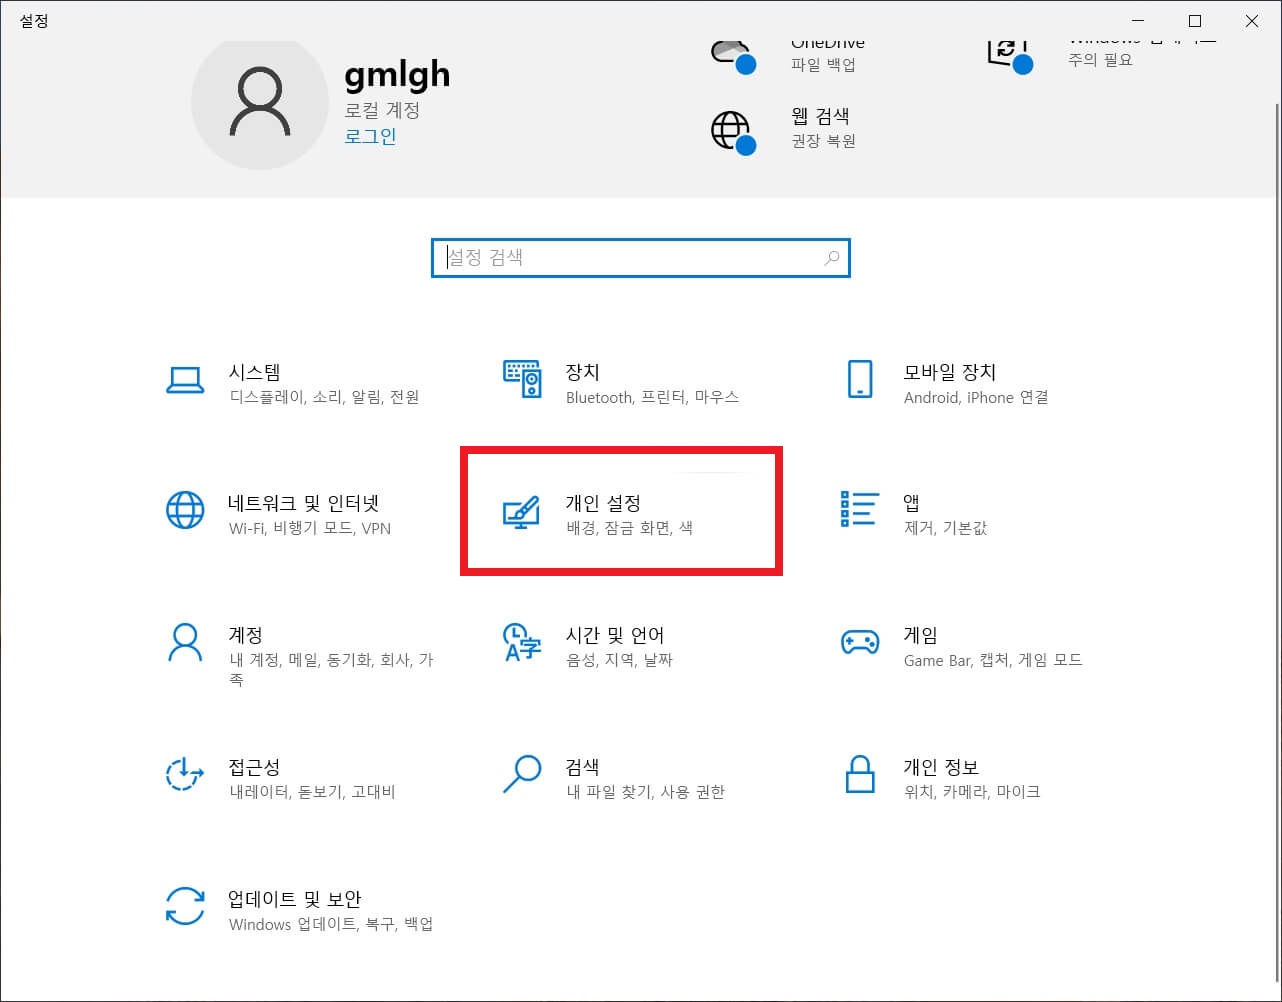Click the 시간 및 언어 title

pos(615,635)
